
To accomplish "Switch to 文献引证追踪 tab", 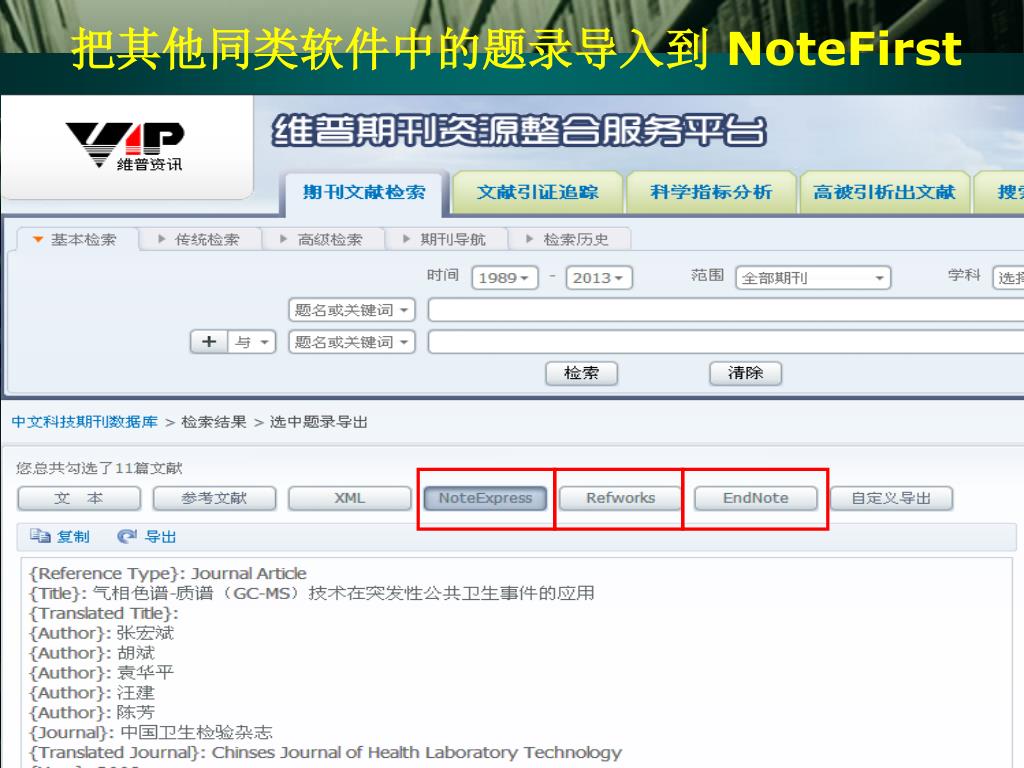I will 537,192.
